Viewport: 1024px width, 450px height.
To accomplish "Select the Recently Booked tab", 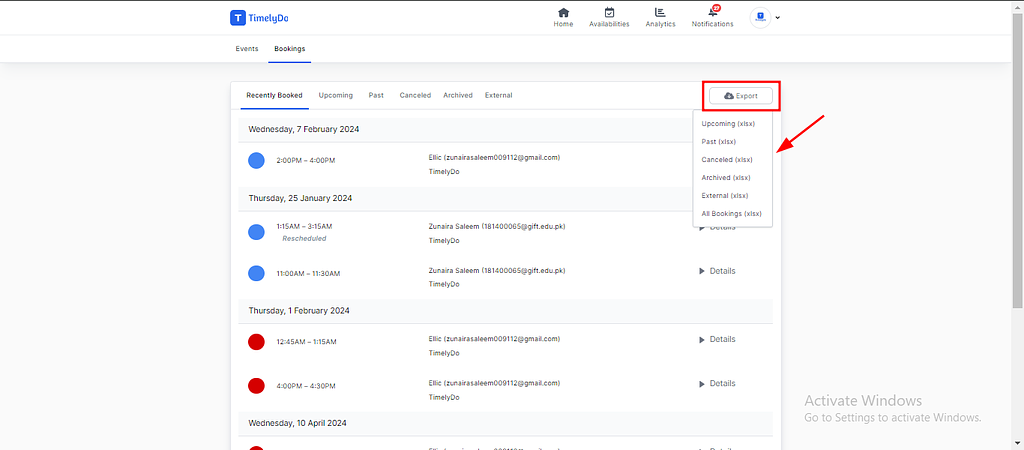I will [274, 95].
